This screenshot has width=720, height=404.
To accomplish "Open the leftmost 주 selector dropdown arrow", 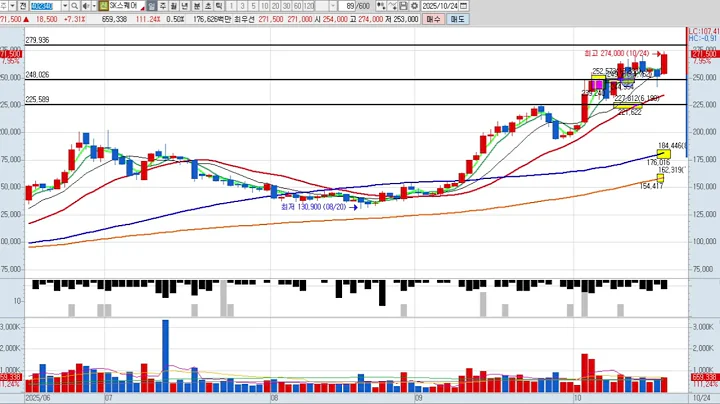I will click(12, 6).
